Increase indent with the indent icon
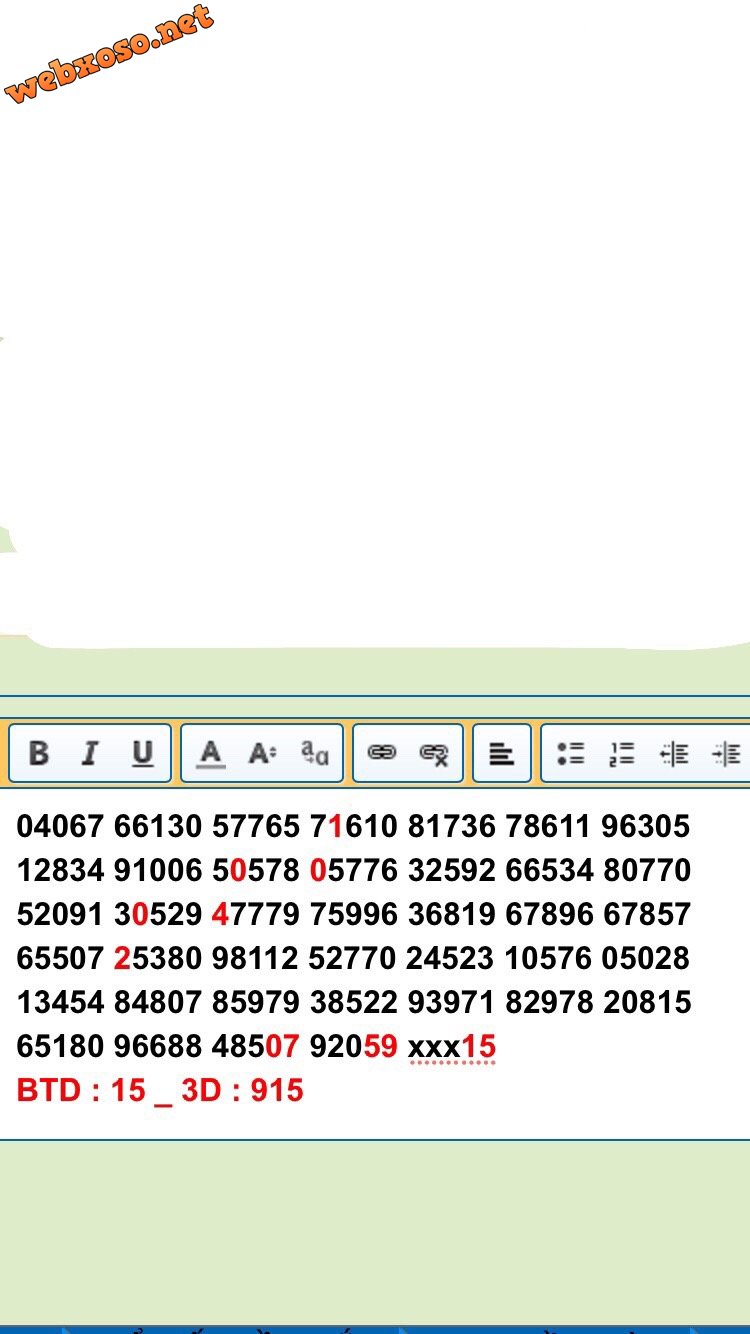This screenshot has width=750, height=1334. click(x=726, y=753)
